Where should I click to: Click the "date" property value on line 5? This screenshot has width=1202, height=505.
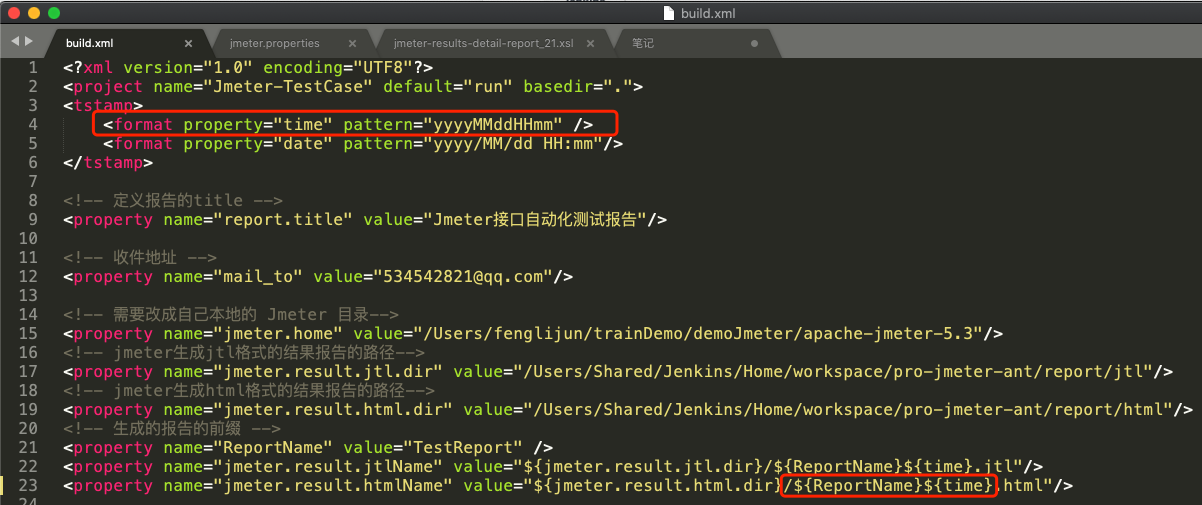pos(303,143)
